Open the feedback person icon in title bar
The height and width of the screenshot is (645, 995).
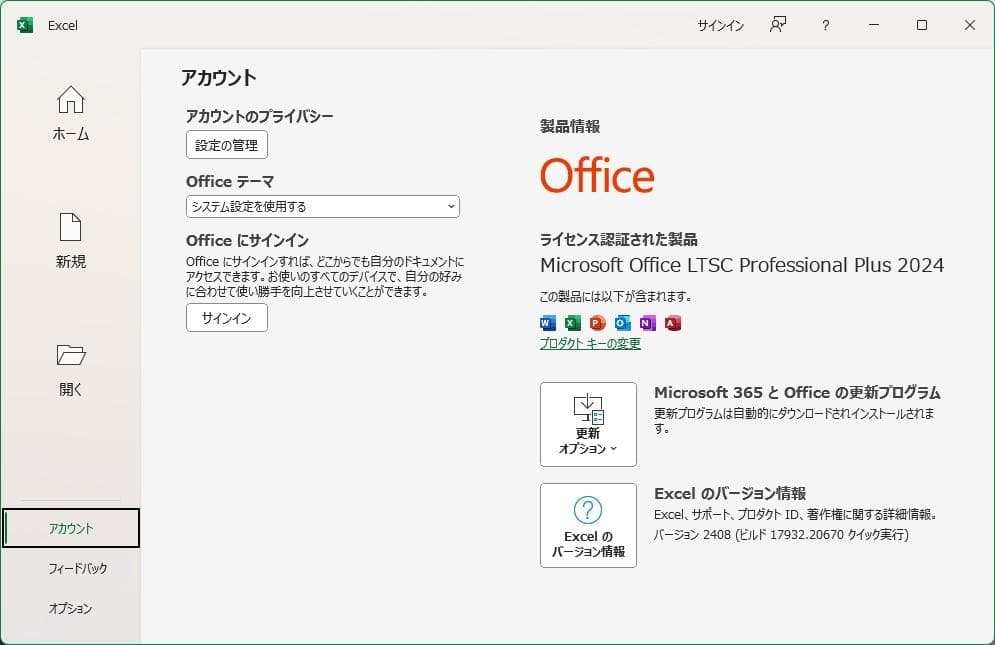click(x=778, y=25)
